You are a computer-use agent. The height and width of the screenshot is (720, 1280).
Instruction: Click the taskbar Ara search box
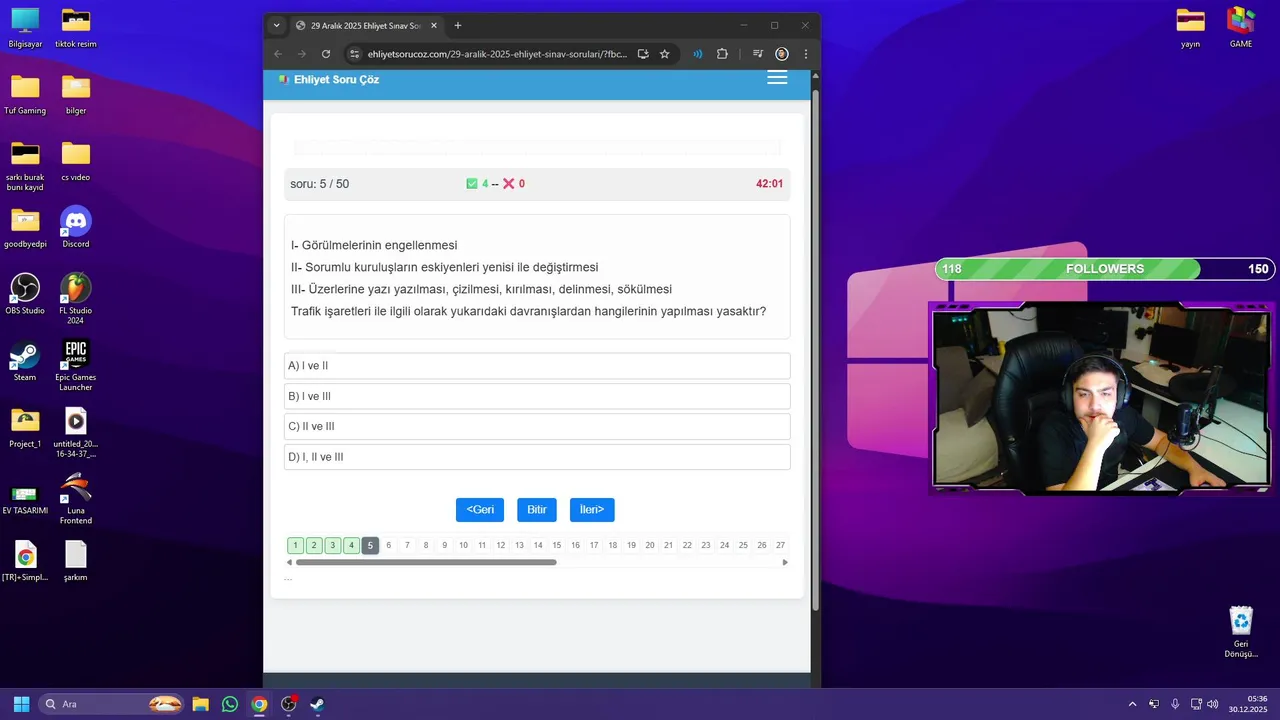click(113, 704)
